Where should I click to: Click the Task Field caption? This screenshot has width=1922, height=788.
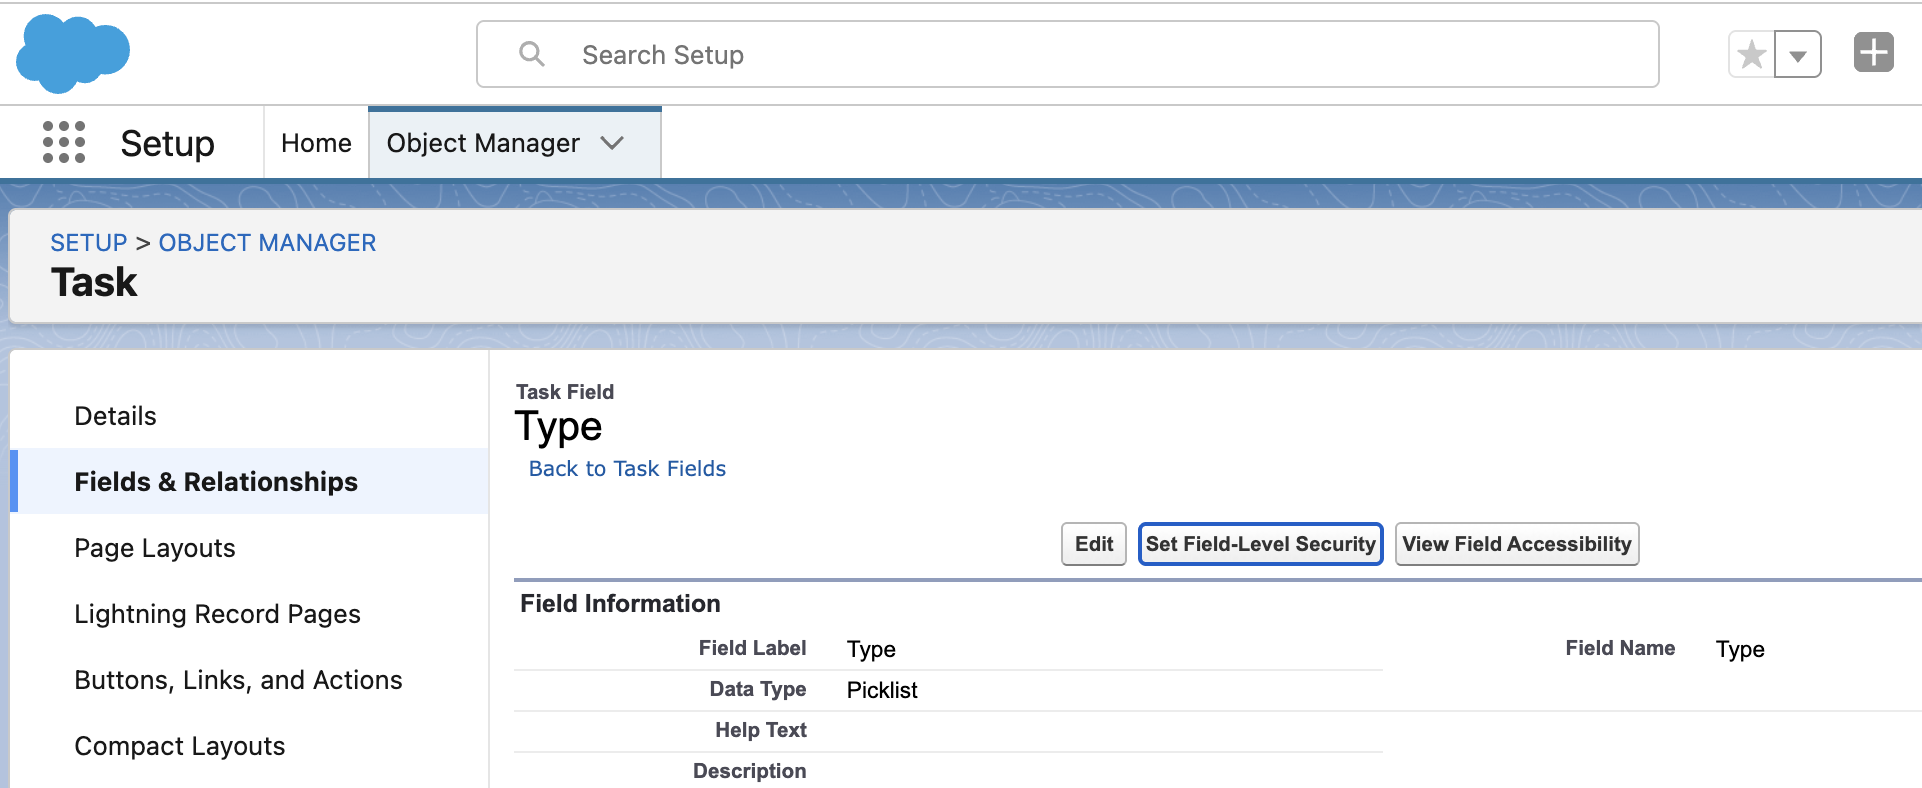(x=565, y=392)
